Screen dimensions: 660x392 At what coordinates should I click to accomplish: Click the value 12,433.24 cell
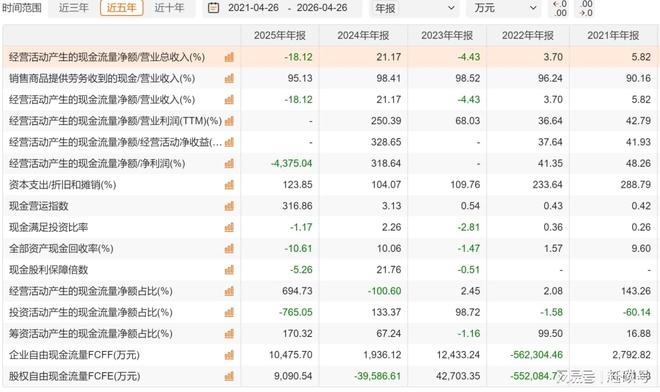[x=458, y=355]
